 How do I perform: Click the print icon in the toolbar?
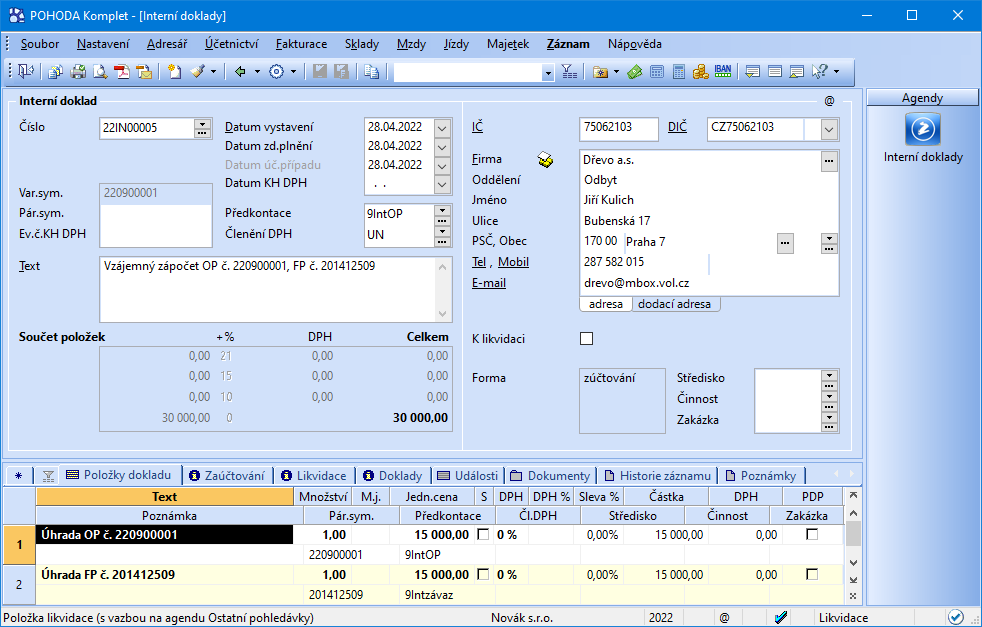coord(78,72)
